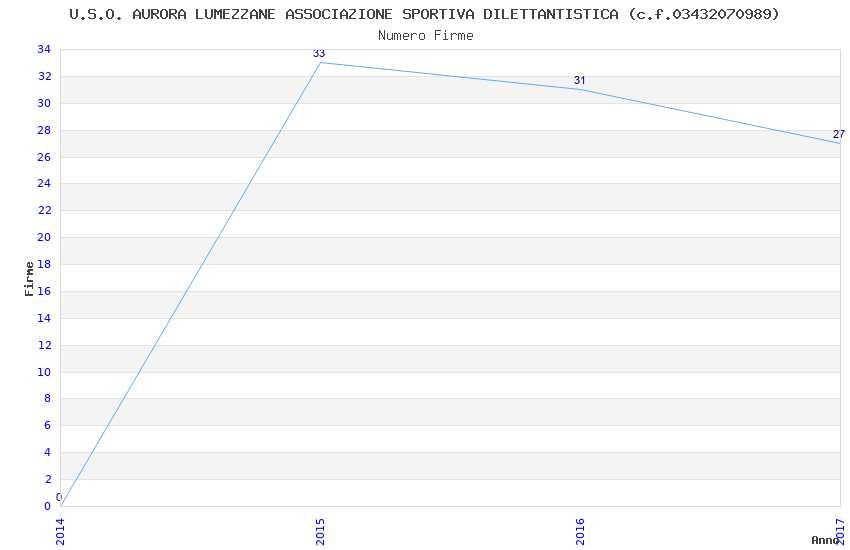The height and width of the screenshot is (550, 850).
Task: Click the data label 31 at 2016
Action: coord(579,80)
